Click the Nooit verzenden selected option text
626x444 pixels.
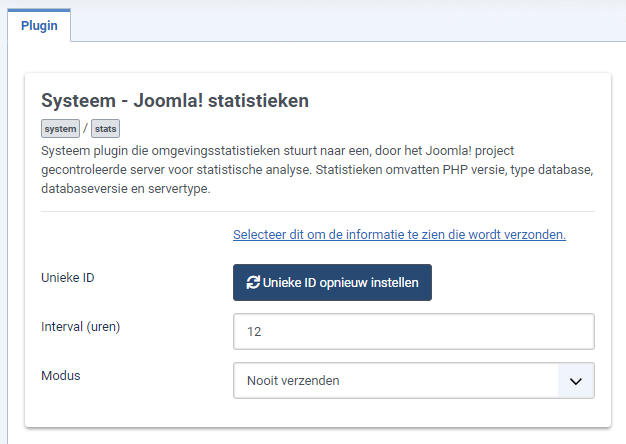tap(293, 381)
